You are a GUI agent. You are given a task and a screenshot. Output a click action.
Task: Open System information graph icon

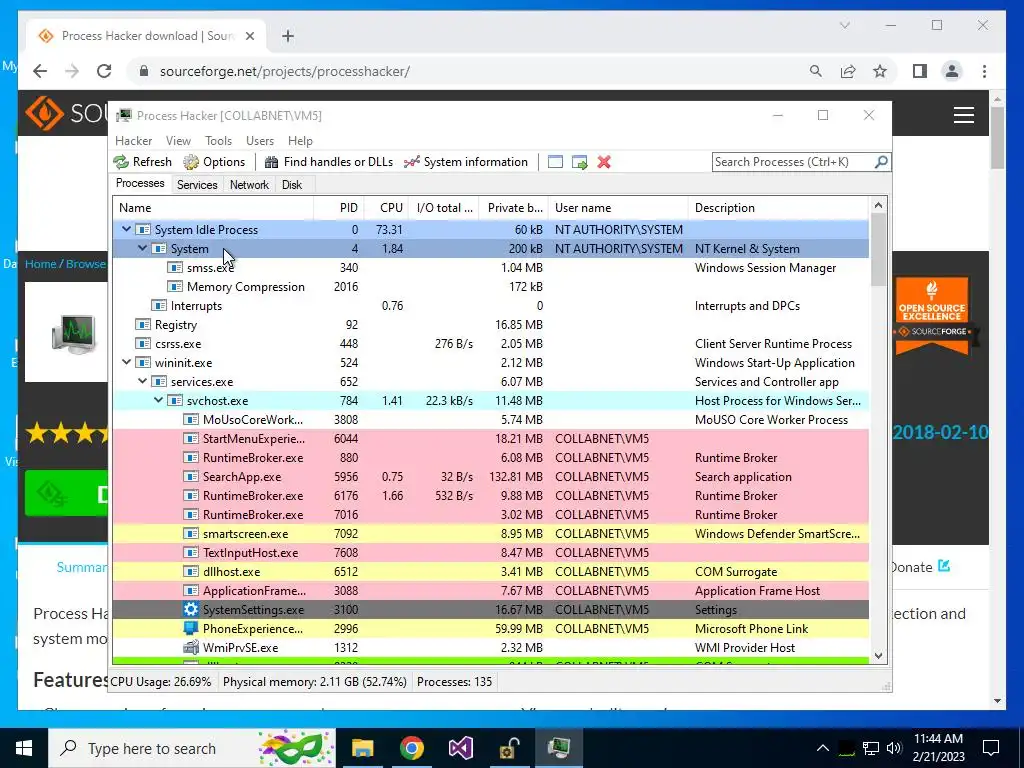[x=411, y=162]
